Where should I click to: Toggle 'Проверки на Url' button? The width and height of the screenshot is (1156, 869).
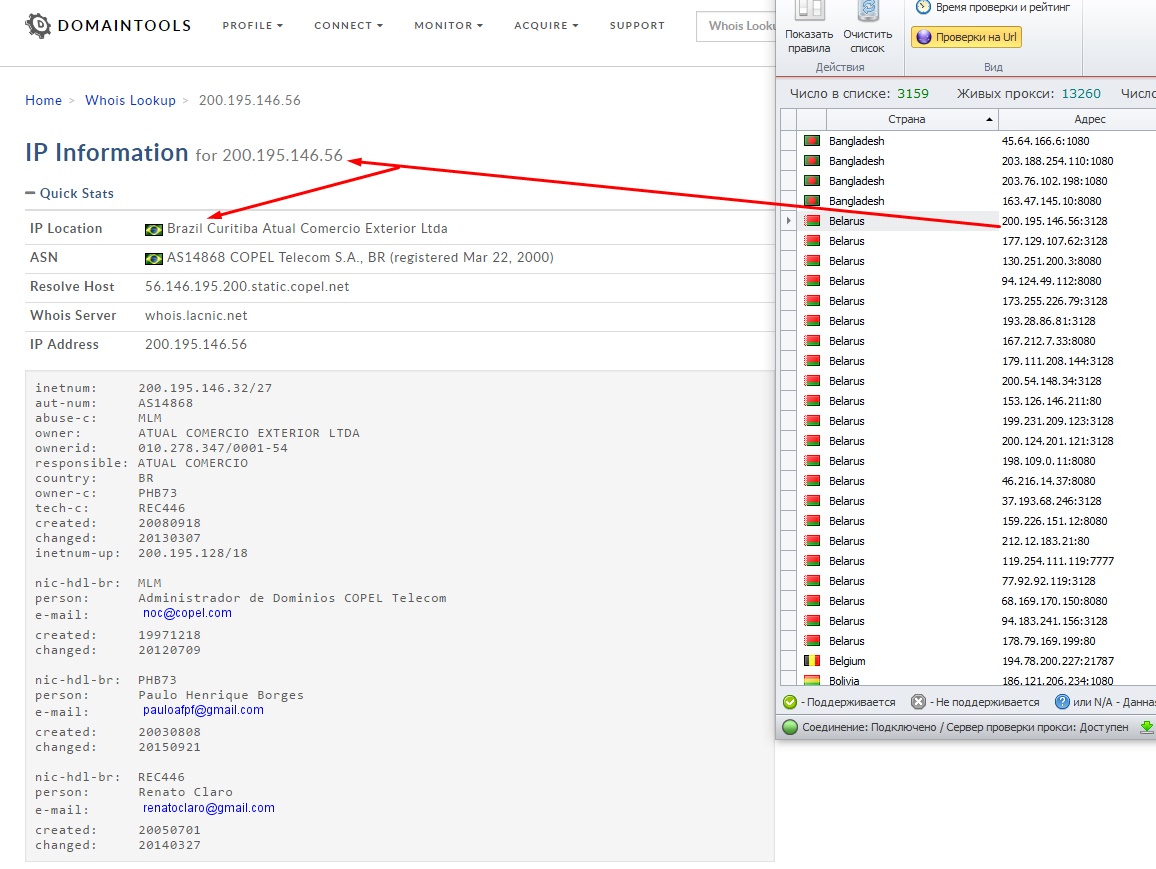click(967, 37)
